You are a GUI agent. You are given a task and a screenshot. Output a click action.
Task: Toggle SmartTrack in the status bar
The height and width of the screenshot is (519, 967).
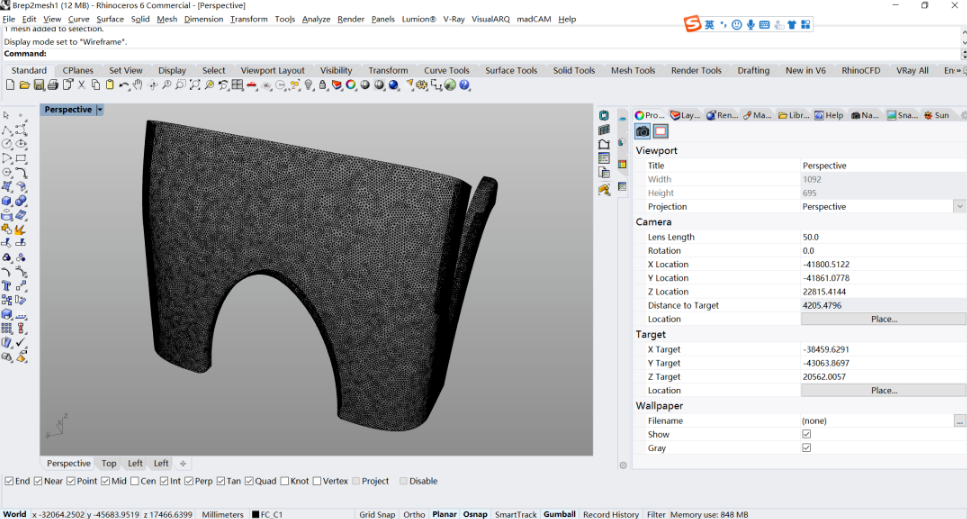pos(516,514)
